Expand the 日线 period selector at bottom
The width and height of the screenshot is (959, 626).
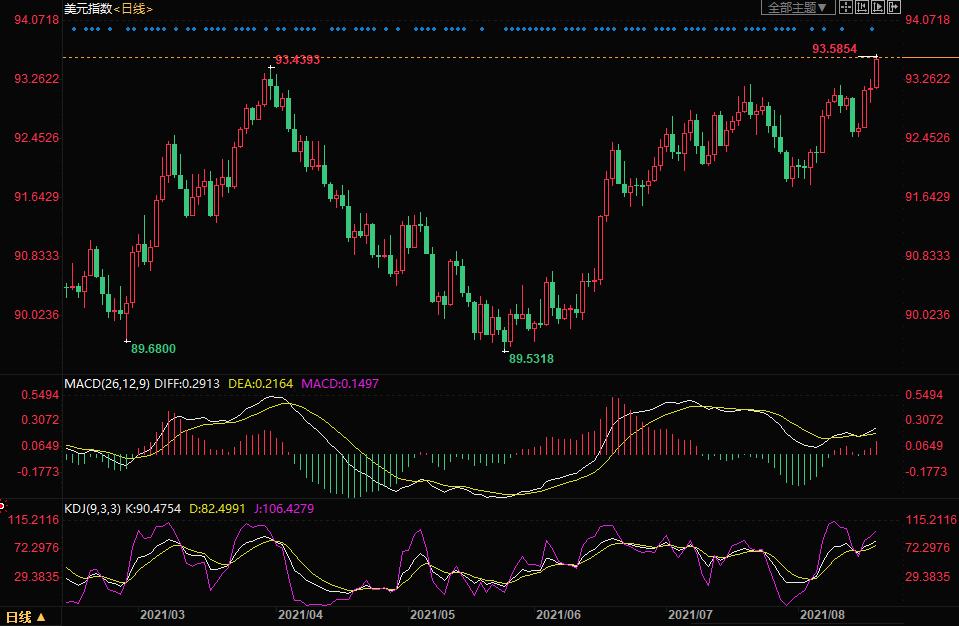click(26, 617)
